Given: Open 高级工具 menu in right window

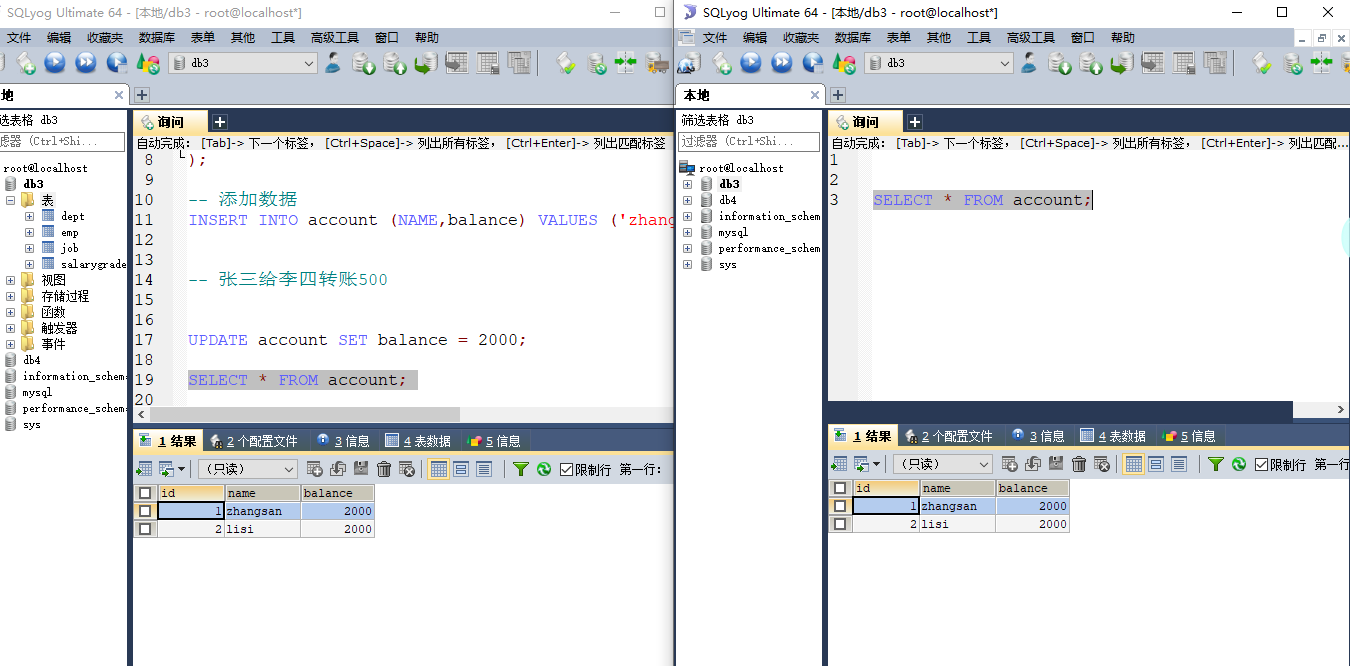Looking at the screenshot, I should pyautogui.click(x=1032, y=38).
